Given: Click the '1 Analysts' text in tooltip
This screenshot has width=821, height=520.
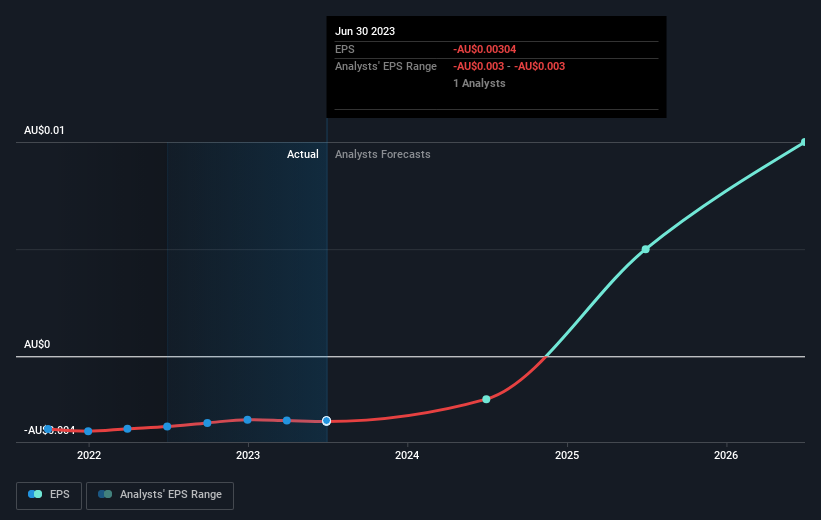Looking at the screenshot, I should [479, 83].
